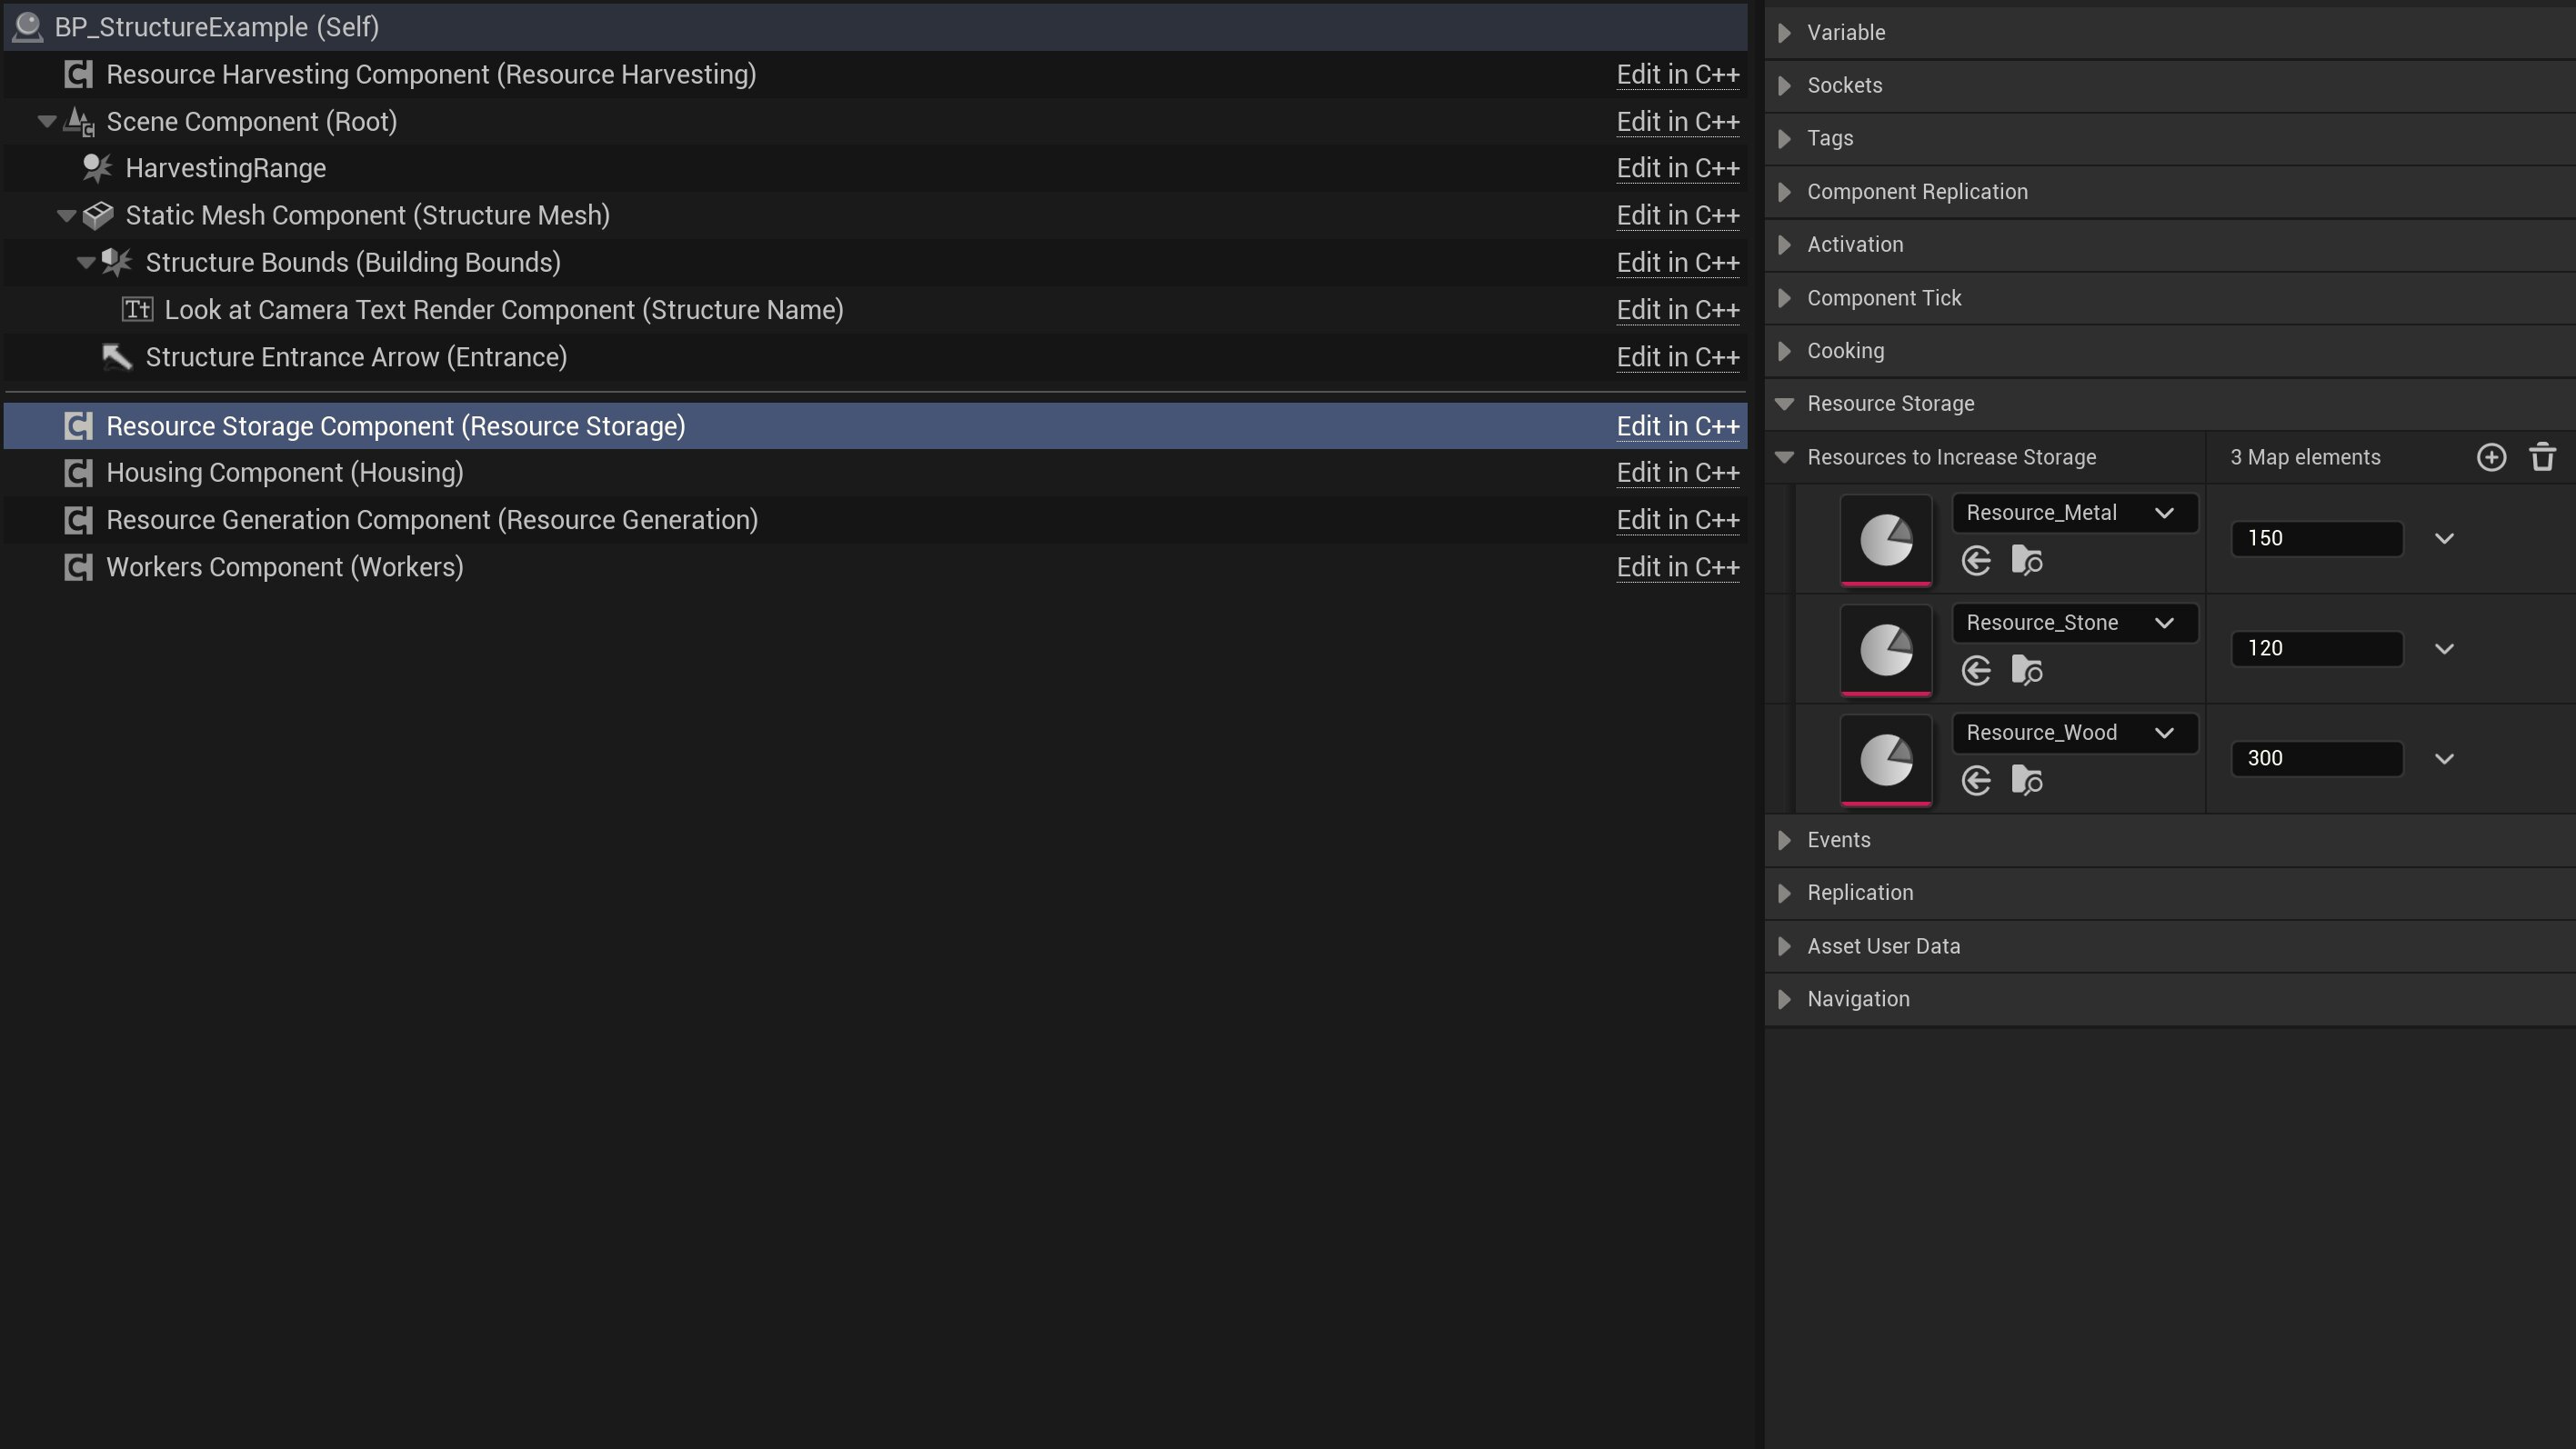Browse to Resource_Stone in content browser
2576x1449 pixels.
point(2026,671)
